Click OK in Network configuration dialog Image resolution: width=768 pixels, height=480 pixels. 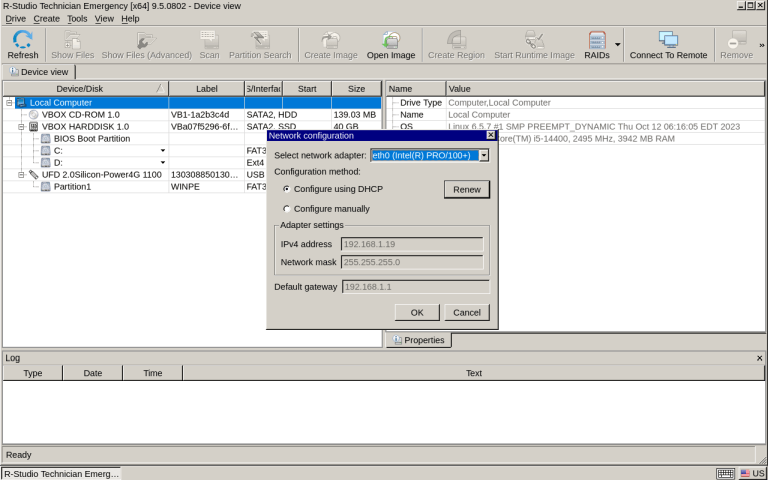[417, 312]
